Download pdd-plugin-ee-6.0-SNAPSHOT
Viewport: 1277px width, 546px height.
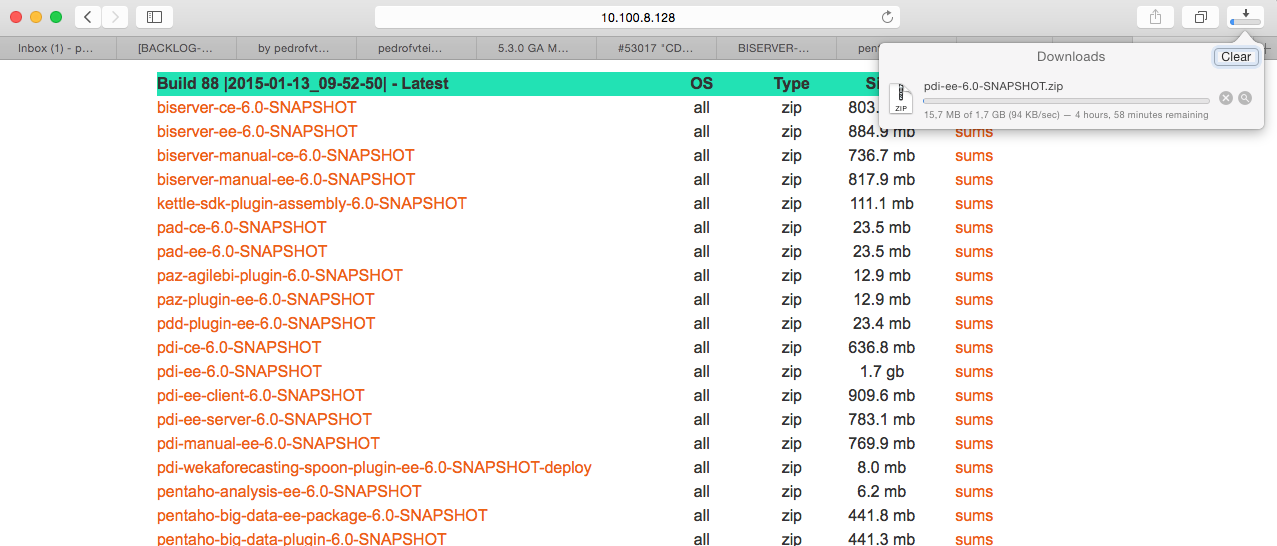(x=266, y=323)
